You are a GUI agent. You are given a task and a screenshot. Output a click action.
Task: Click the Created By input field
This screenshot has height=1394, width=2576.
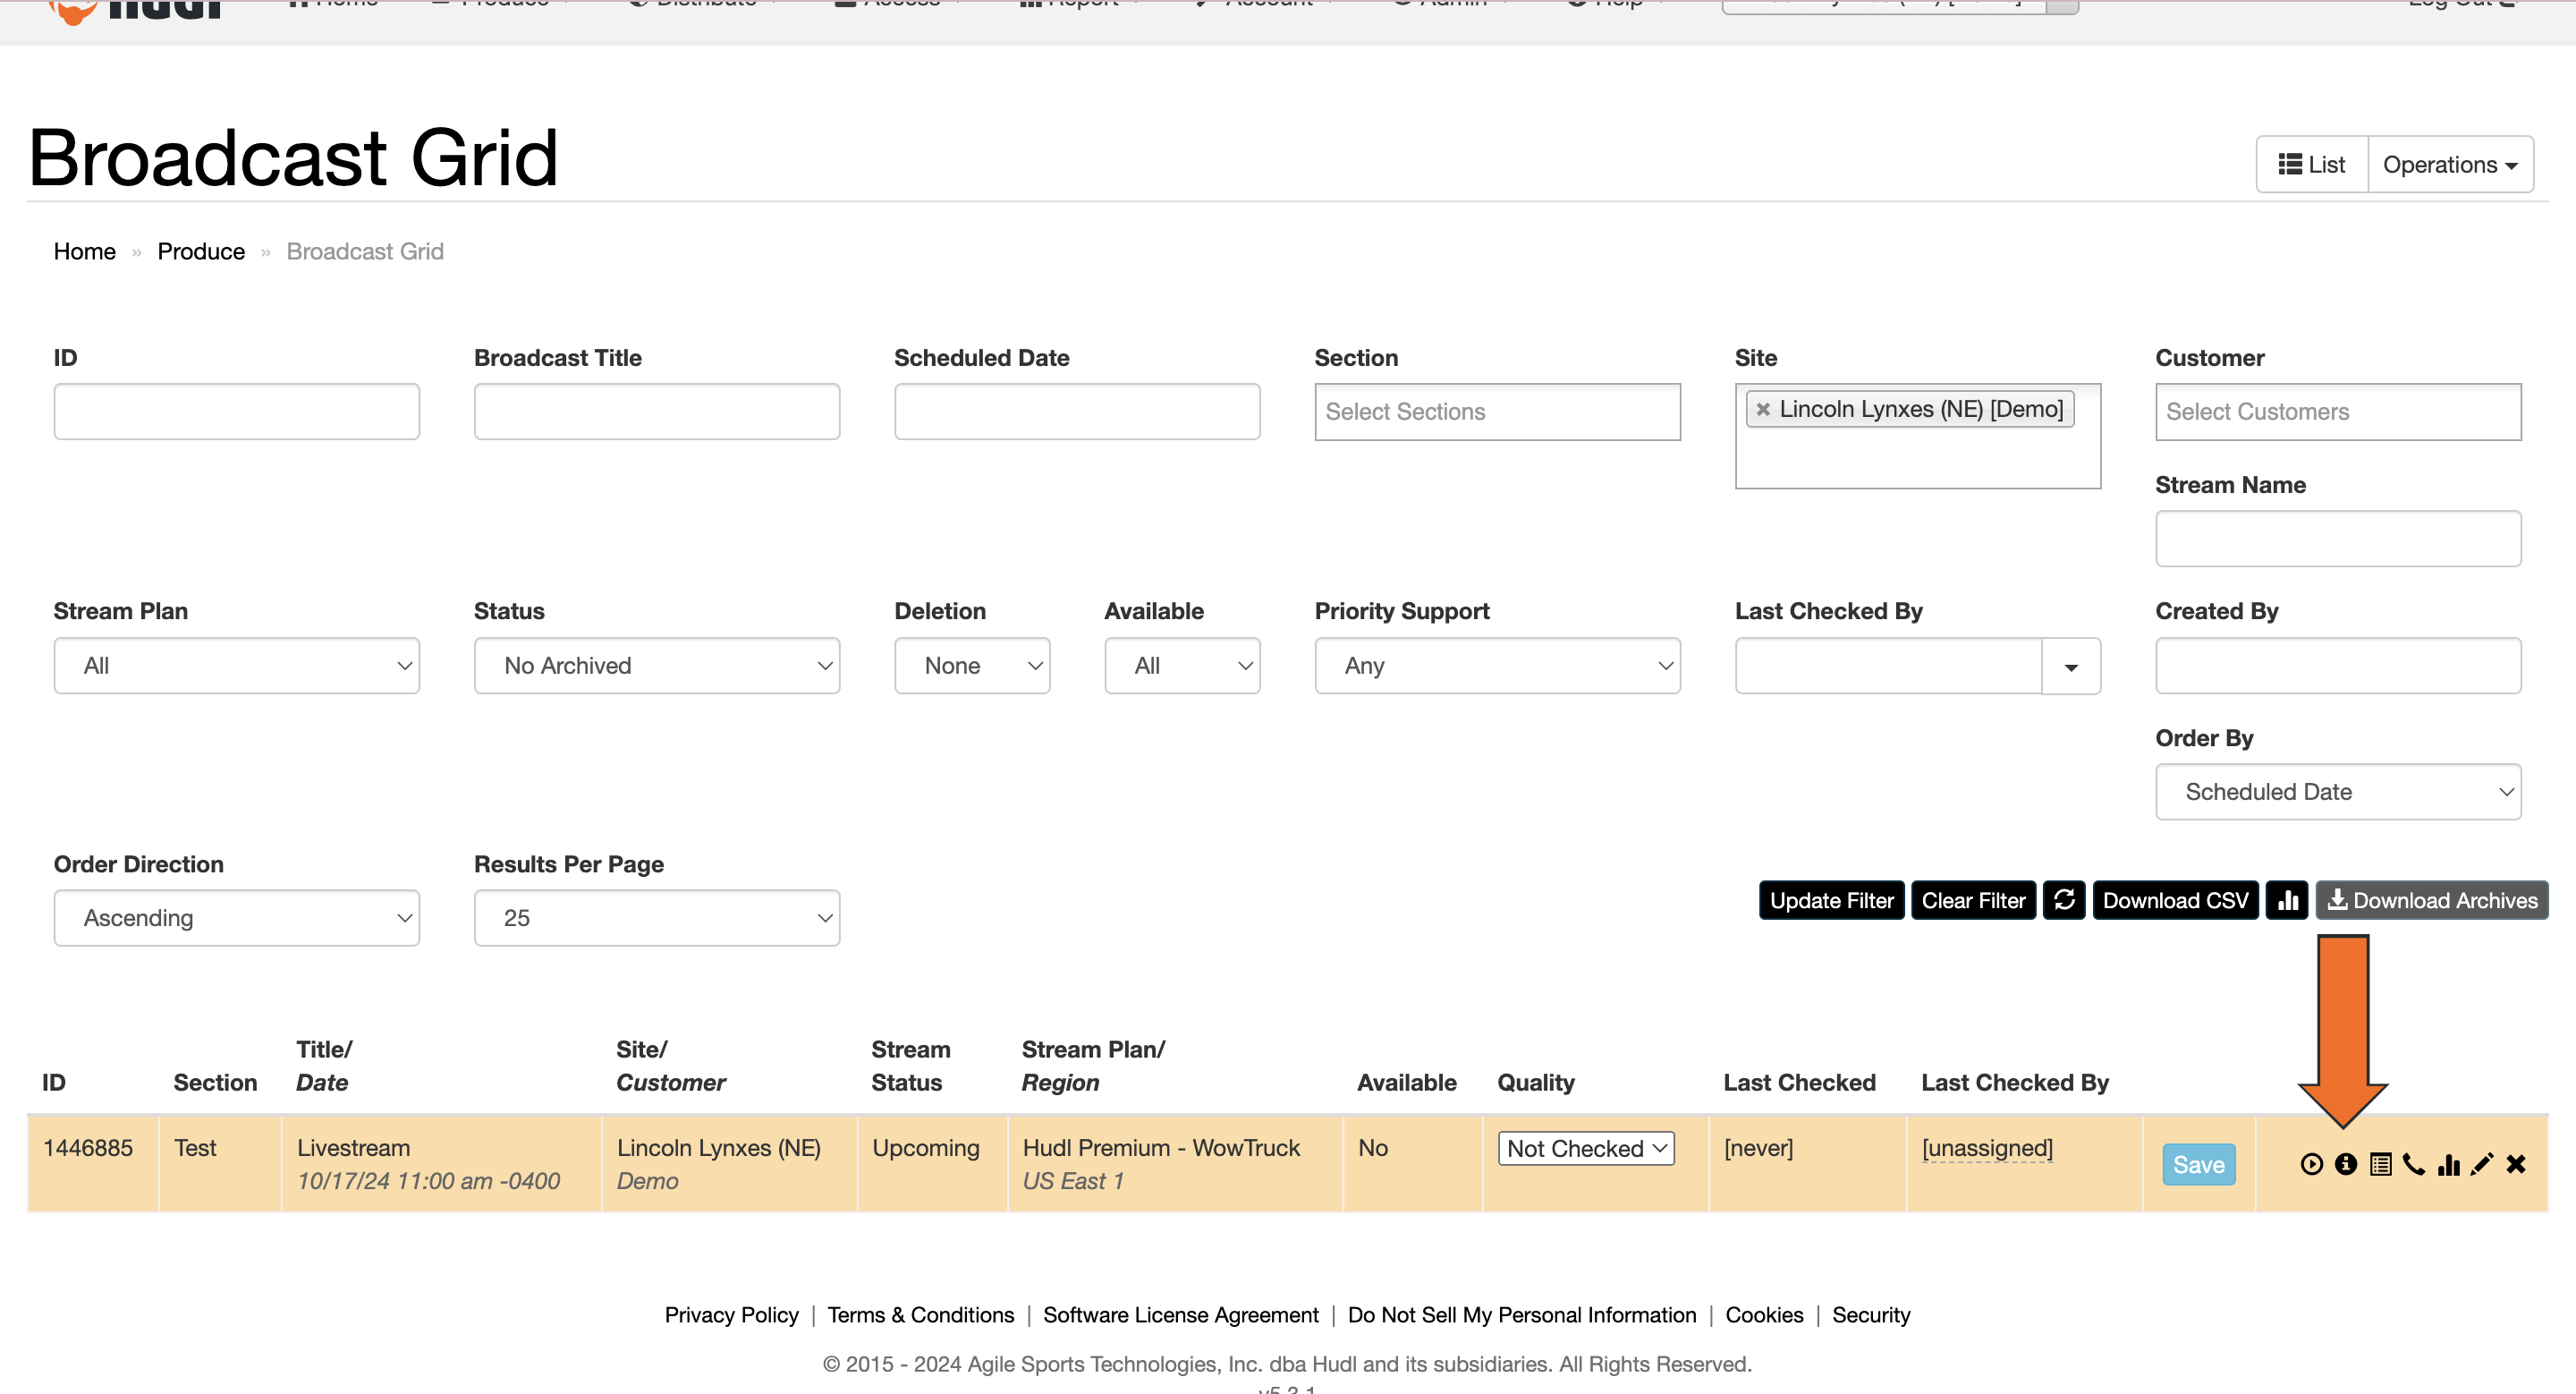coord(2338,665)
